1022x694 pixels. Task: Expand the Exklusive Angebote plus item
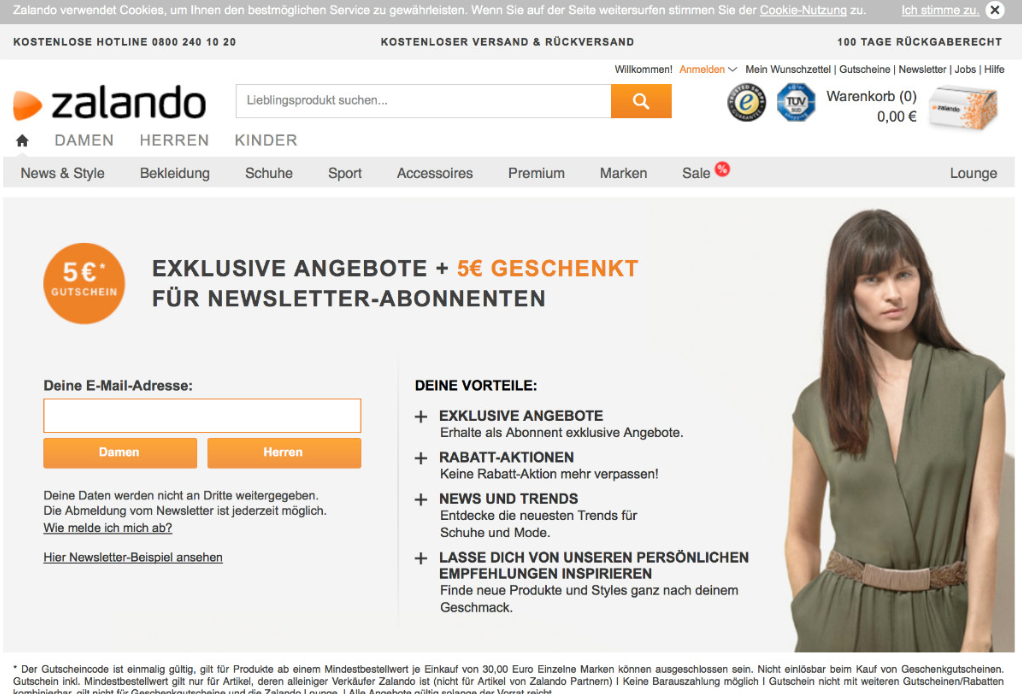421,416
